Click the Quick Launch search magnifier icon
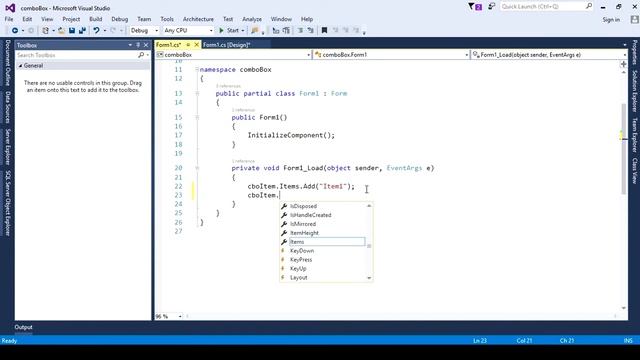 click(589, 6)
